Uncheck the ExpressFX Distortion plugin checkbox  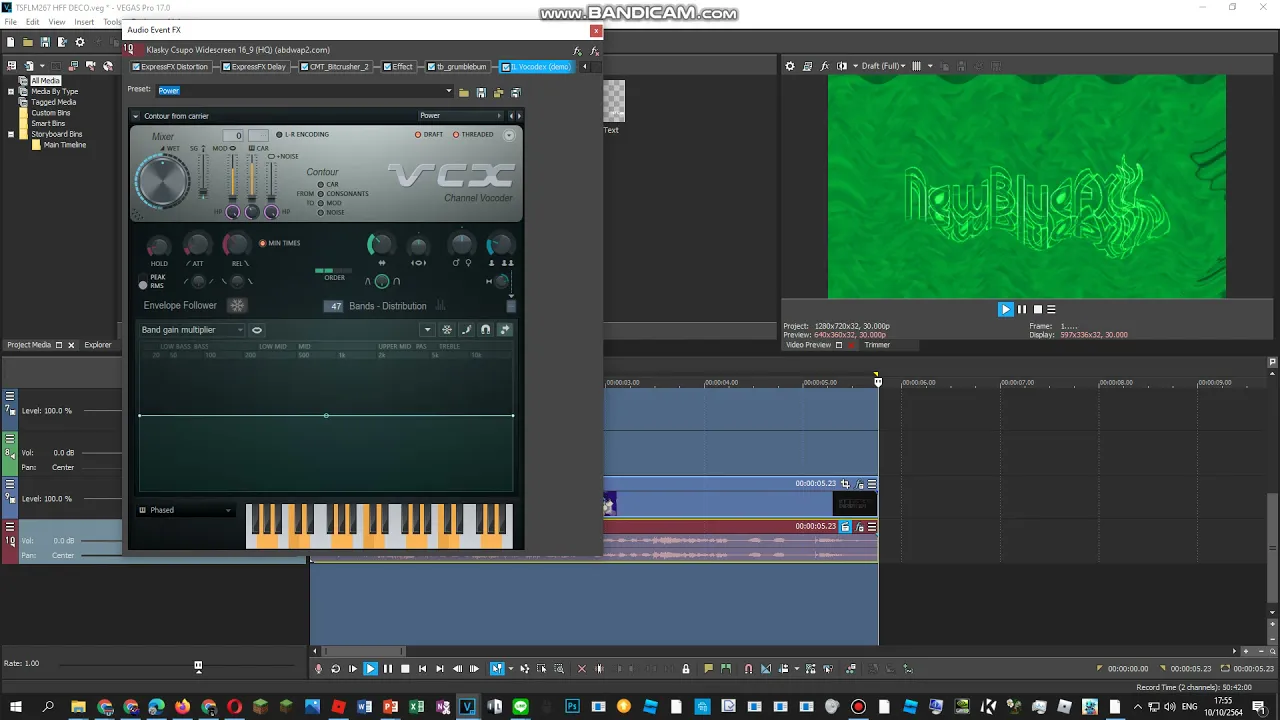[136, 67]
